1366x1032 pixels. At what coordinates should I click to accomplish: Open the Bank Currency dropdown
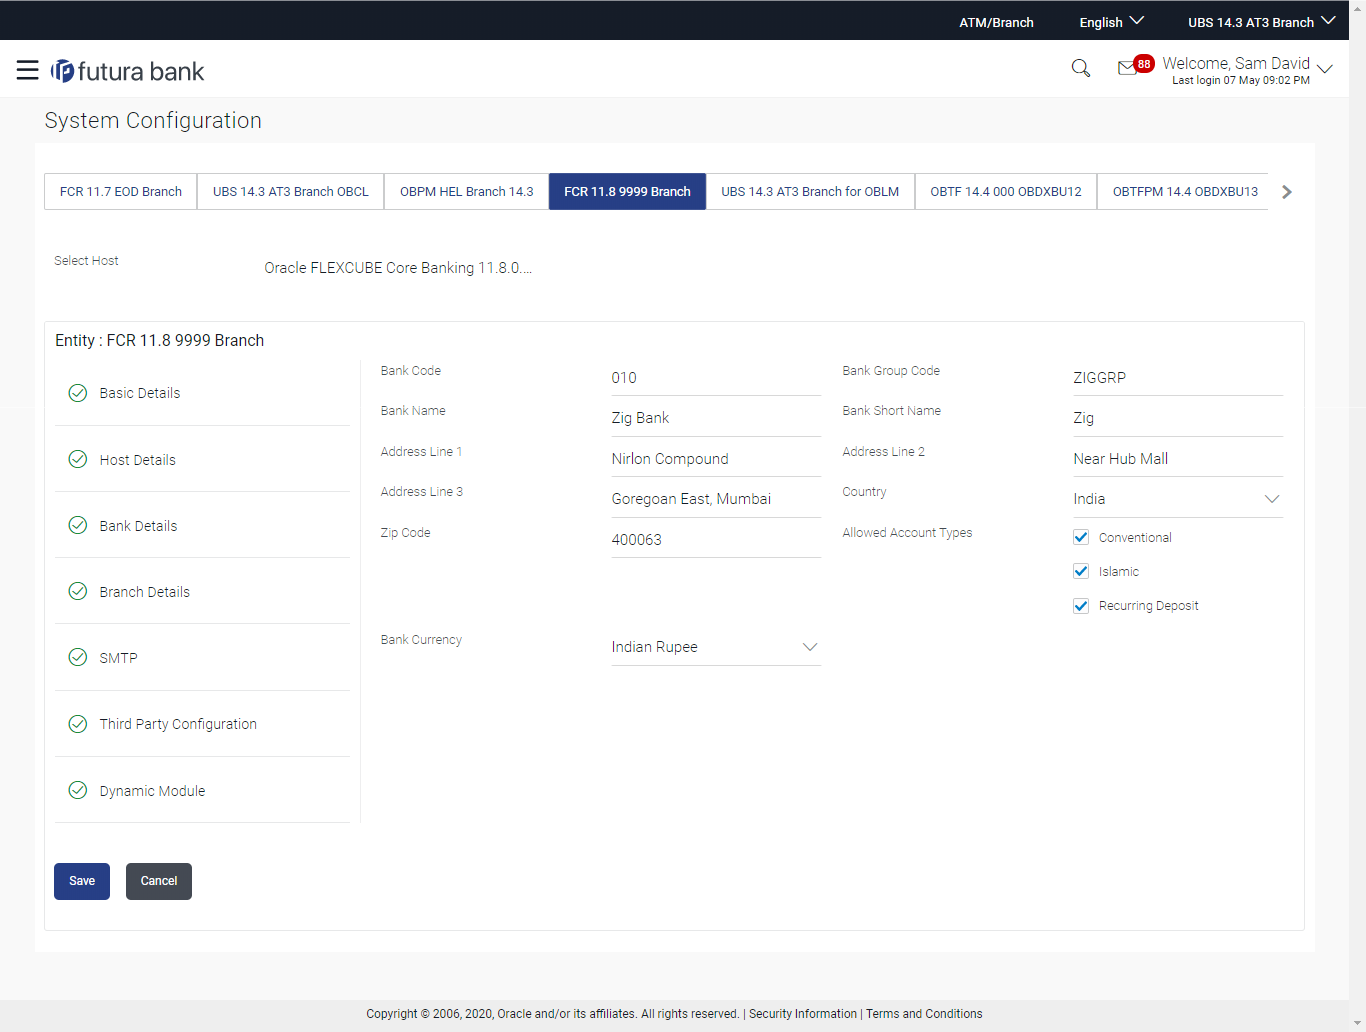(x=715, y=647)
